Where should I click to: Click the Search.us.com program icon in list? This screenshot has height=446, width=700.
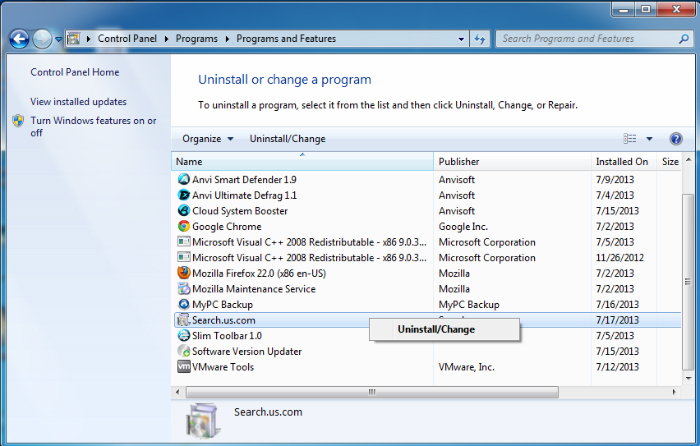183,320
